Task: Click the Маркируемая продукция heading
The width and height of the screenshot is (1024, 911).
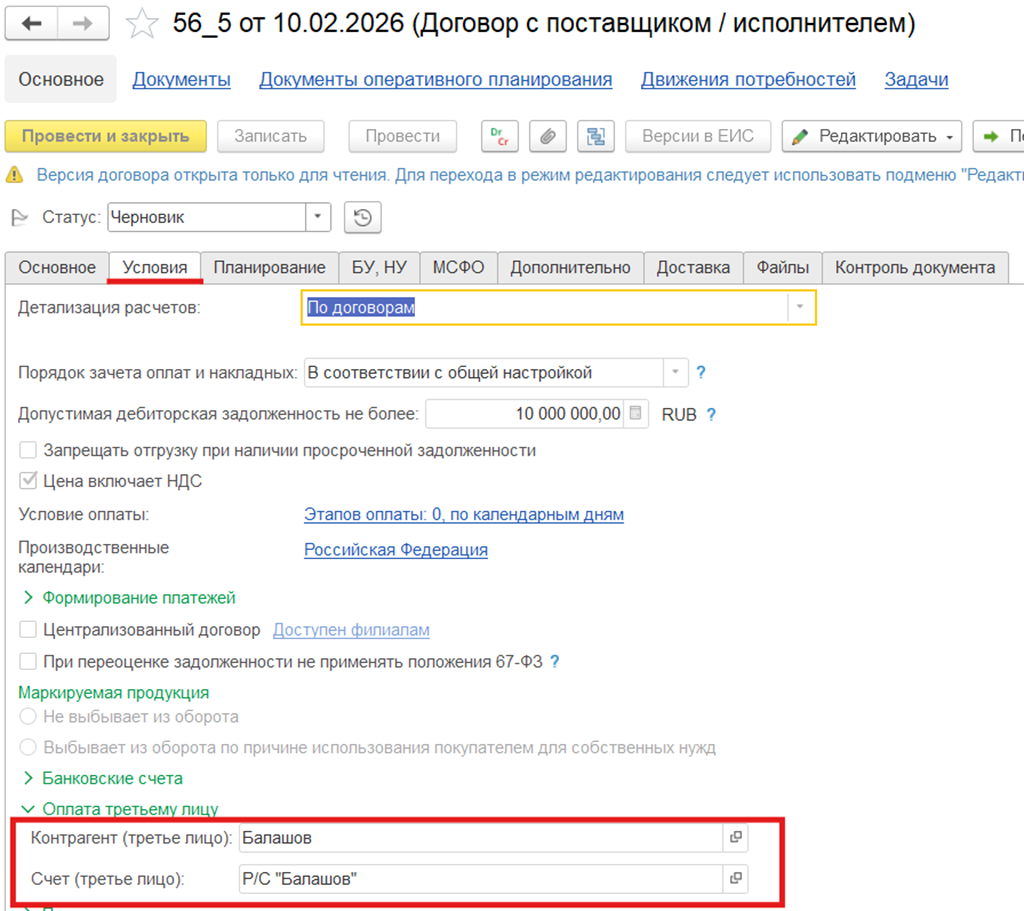Action: (114, 692)
